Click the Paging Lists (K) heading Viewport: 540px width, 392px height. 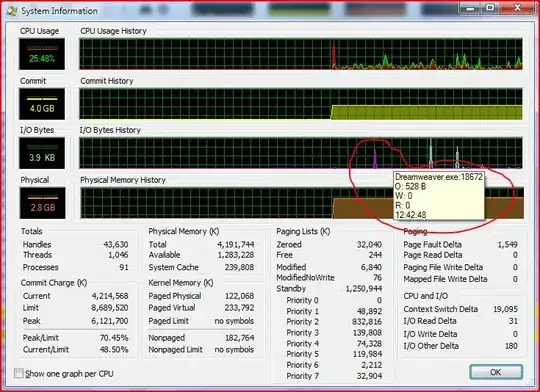pyautogui.click(x=303, y=231)
